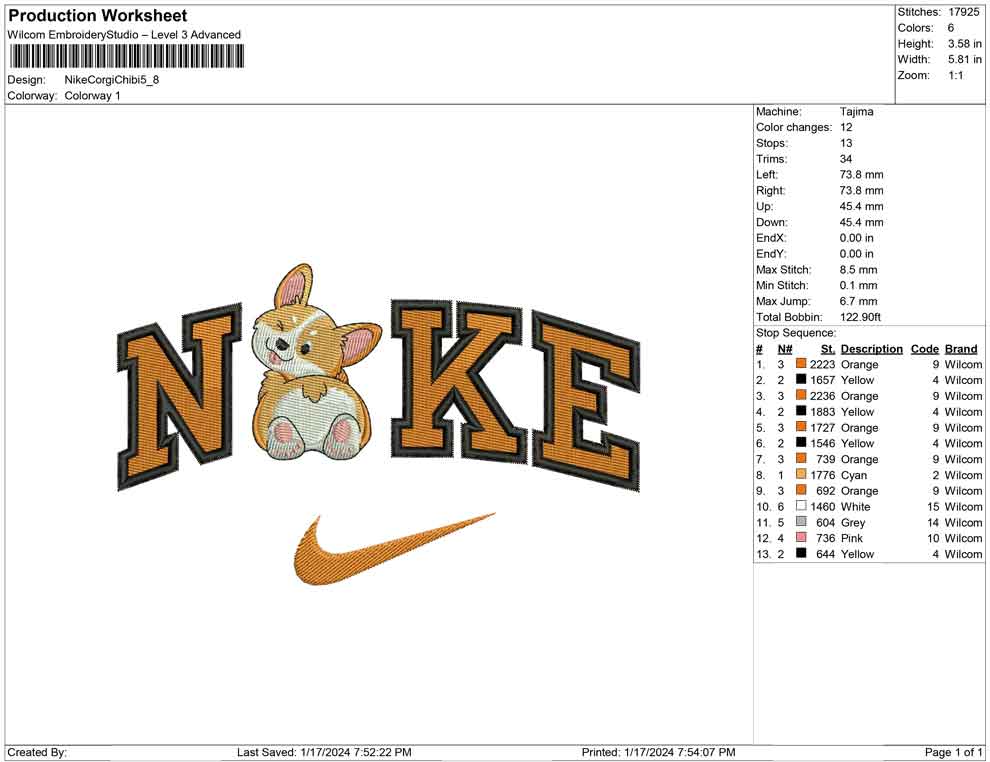Select the 1776 Cyan description text
The height and width of the screenshot is (762, 990).
click(854, 475)
